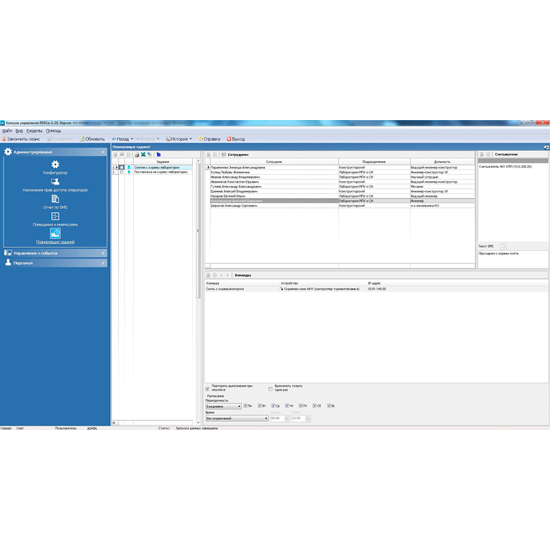This screenshot has width=550, height=550.
Task: Click the blue flag icon in tasks toolbar
Action: tap(159, 154)
